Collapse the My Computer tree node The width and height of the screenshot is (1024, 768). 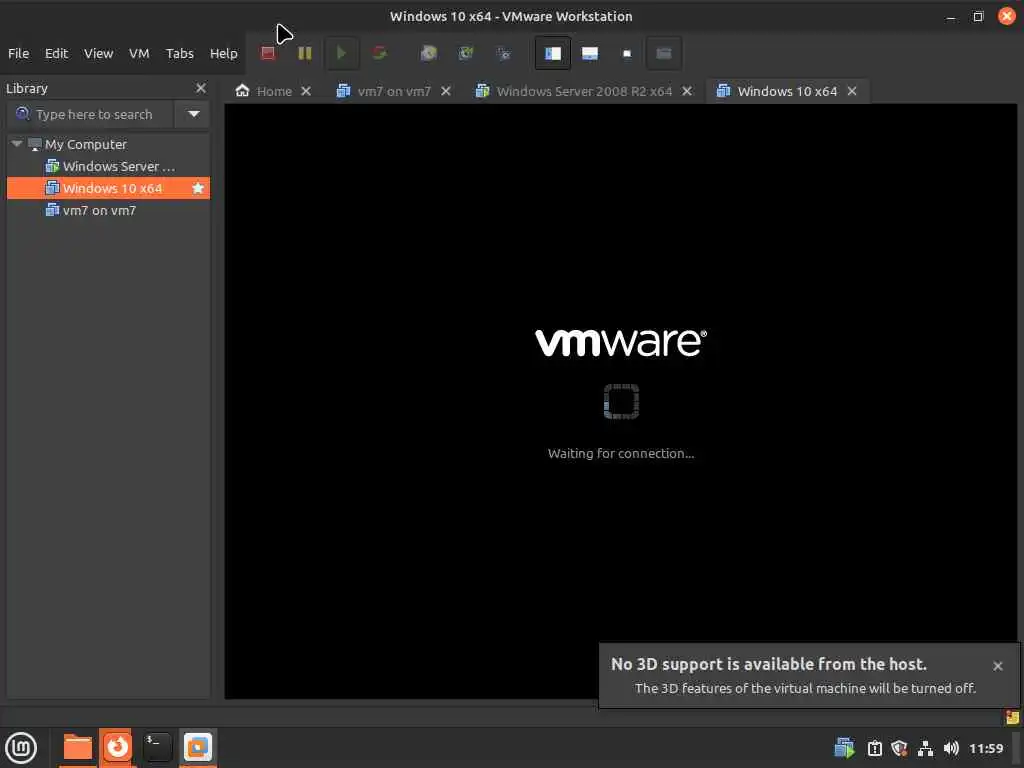(17, 144)
